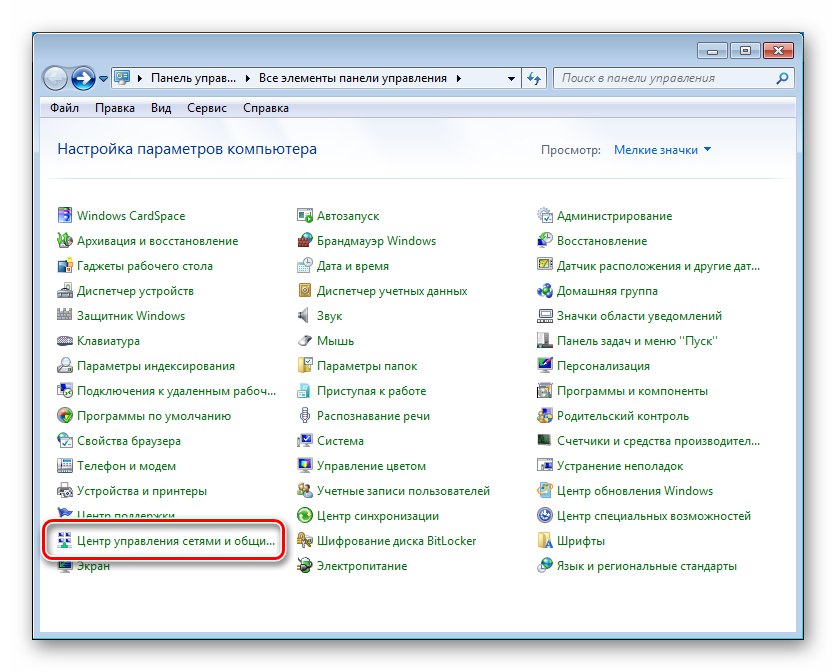The image size is (836, 672).
Task: Open the recent pages arrow beside Forward
Action: (x=103, y=78)
